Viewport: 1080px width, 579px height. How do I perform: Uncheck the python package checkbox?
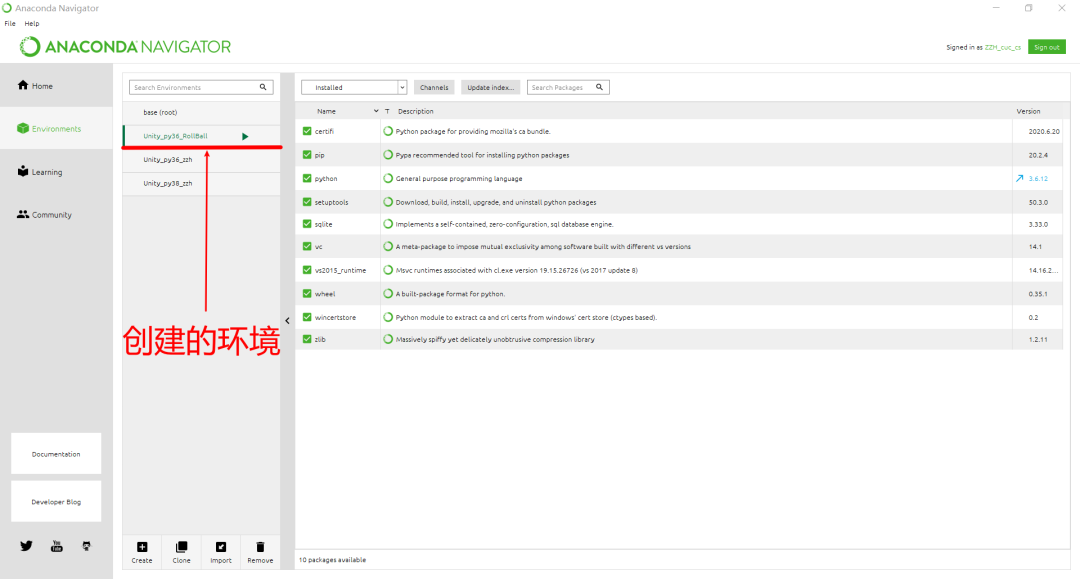point(307,178)
